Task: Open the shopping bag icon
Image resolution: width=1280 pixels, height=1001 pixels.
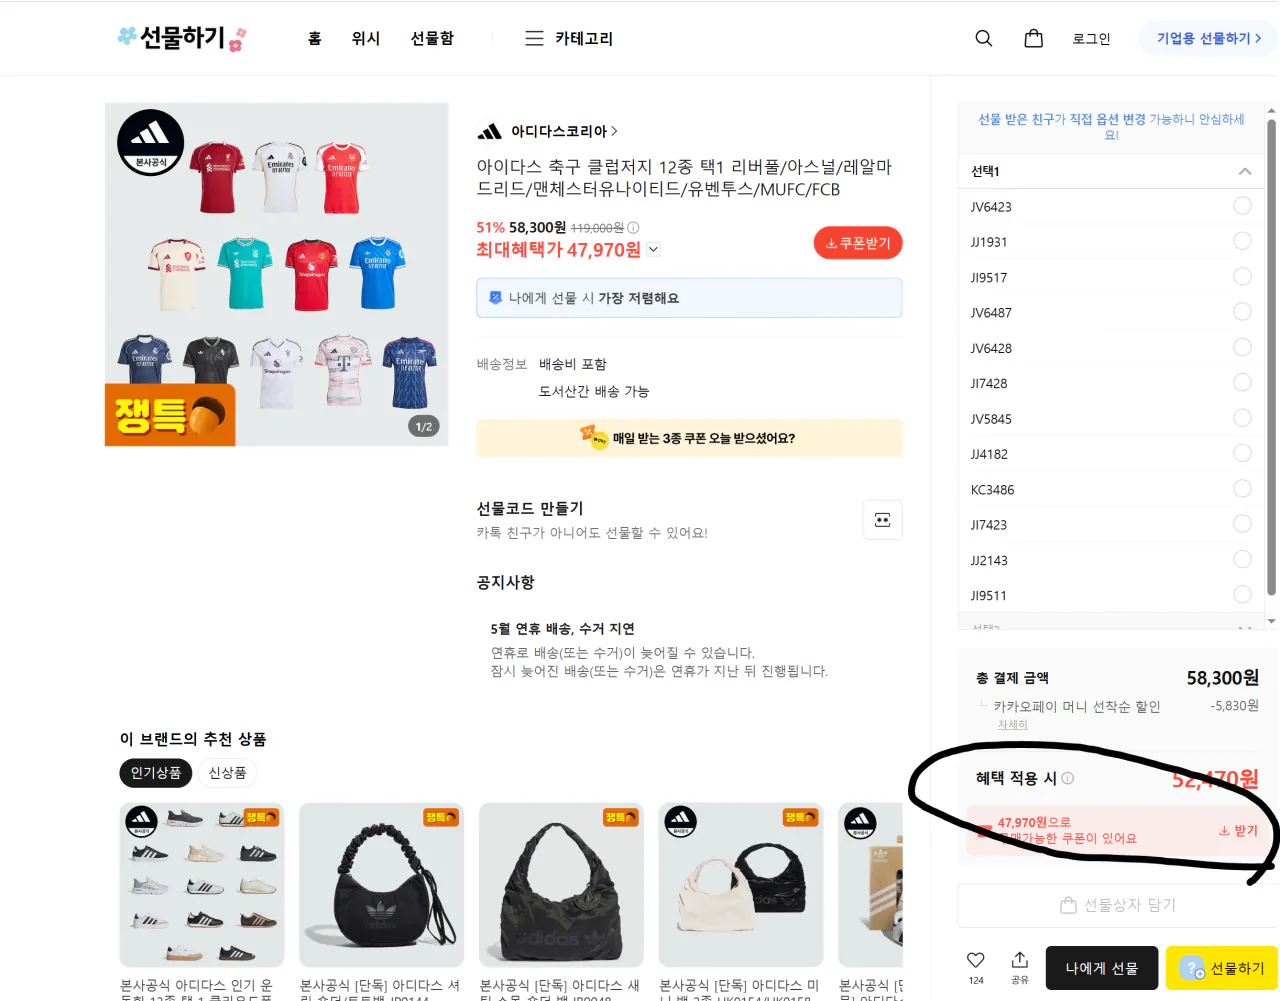Action: pos(1034,38)
